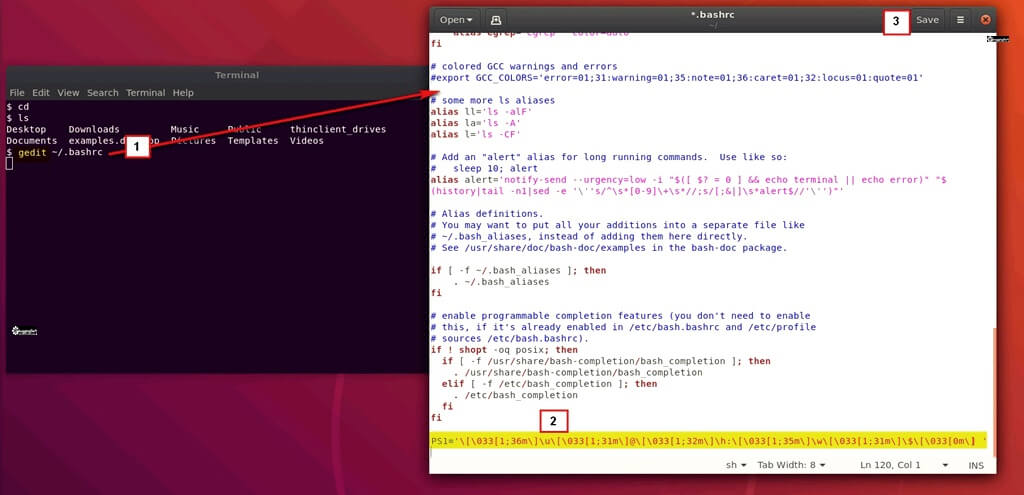Click the new document icon in gedit
The image size is (1024, 495).
497,19
